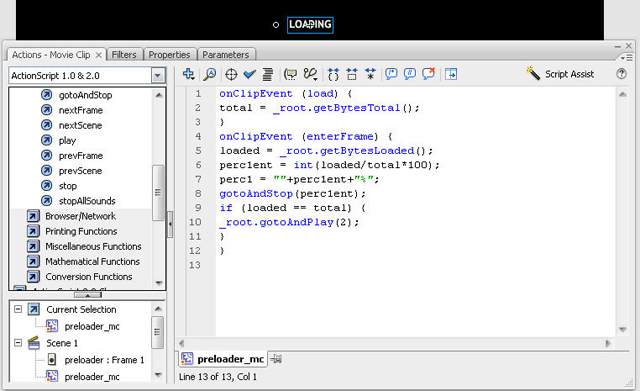This screenshot has height=391, width=640.
Task: Select stopAllSounds action in toolbox
Action: pyautogui.click(x=87, y=201)
